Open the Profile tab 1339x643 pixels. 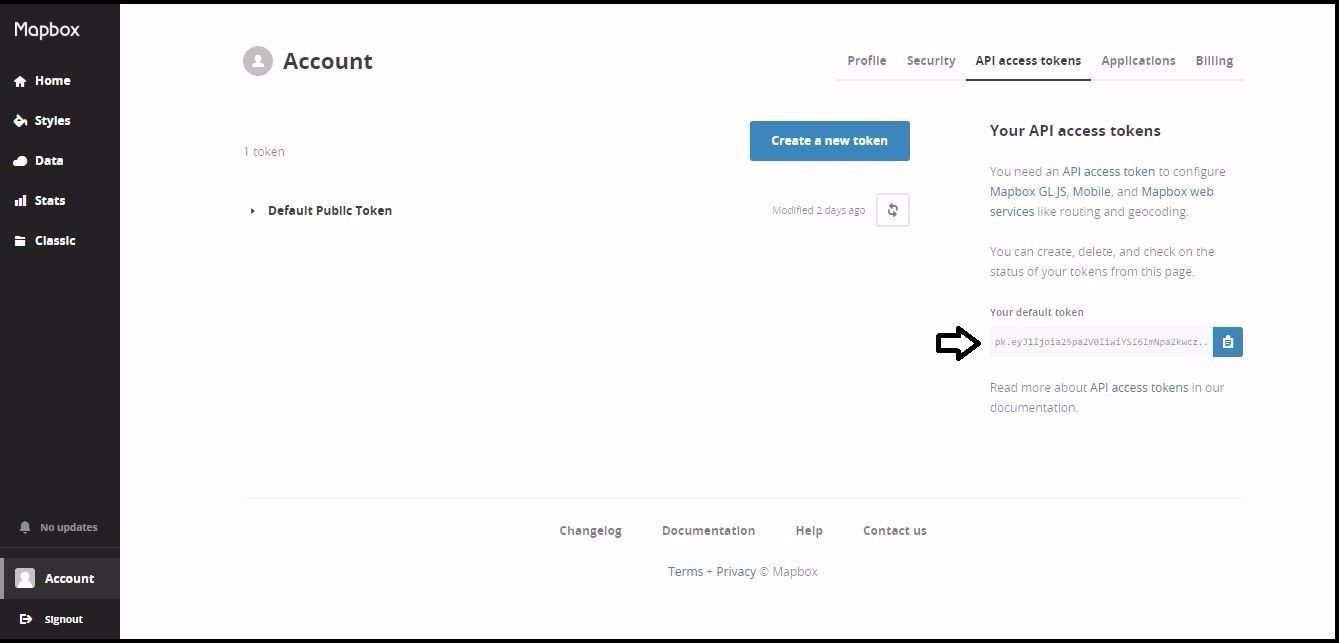[x=867, y=61]
